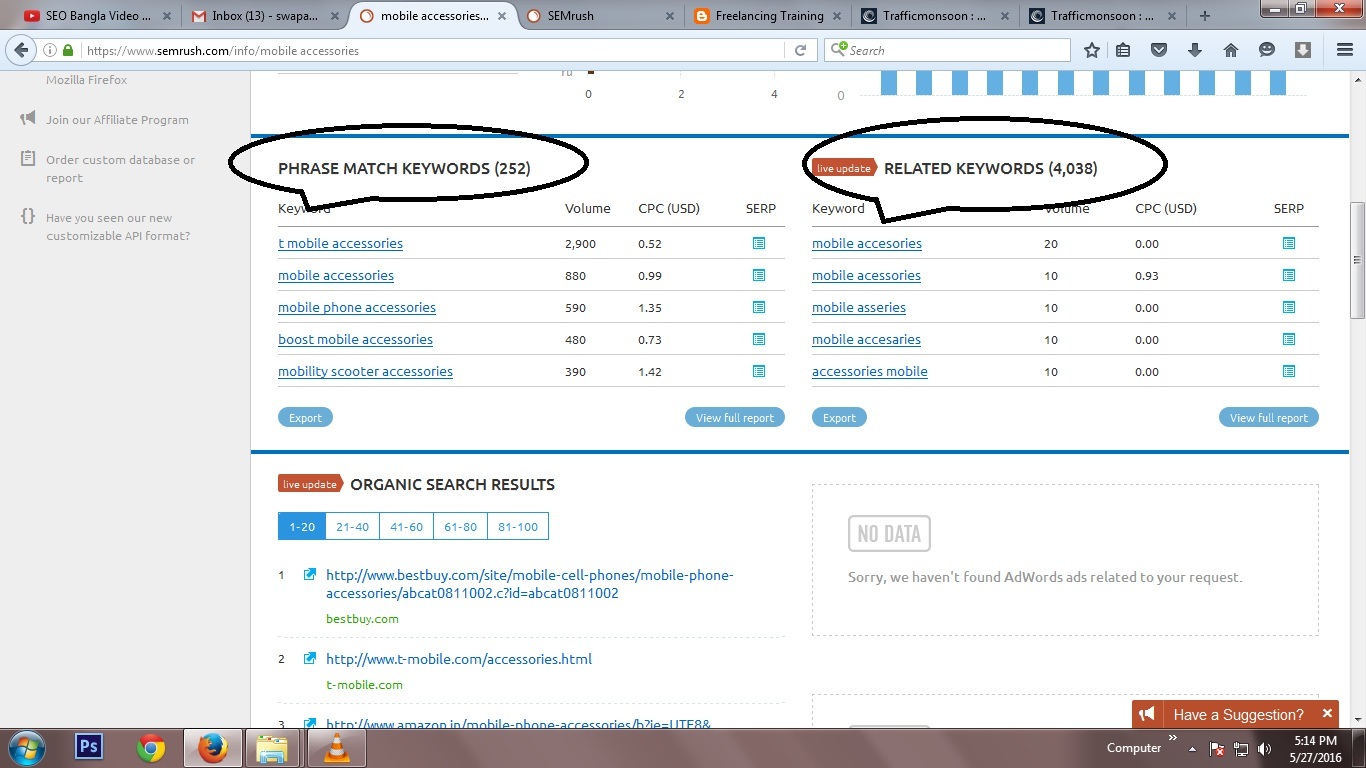The image size is (1366, 768).
Task: Click Join our Affiliate Program sidebar link
Action: pyautogui.click(x=117, y=119)
